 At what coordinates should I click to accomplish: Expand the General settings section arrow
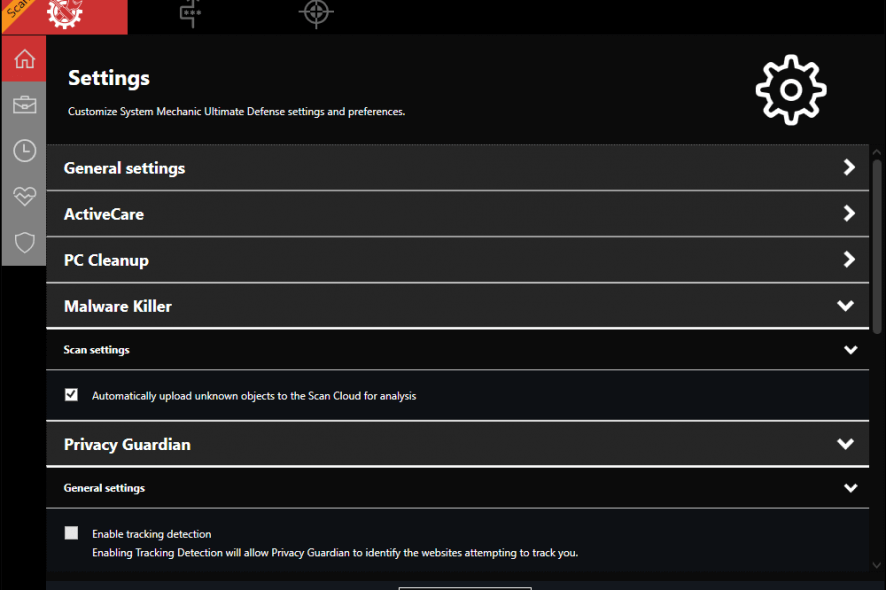tap(849, 167)
